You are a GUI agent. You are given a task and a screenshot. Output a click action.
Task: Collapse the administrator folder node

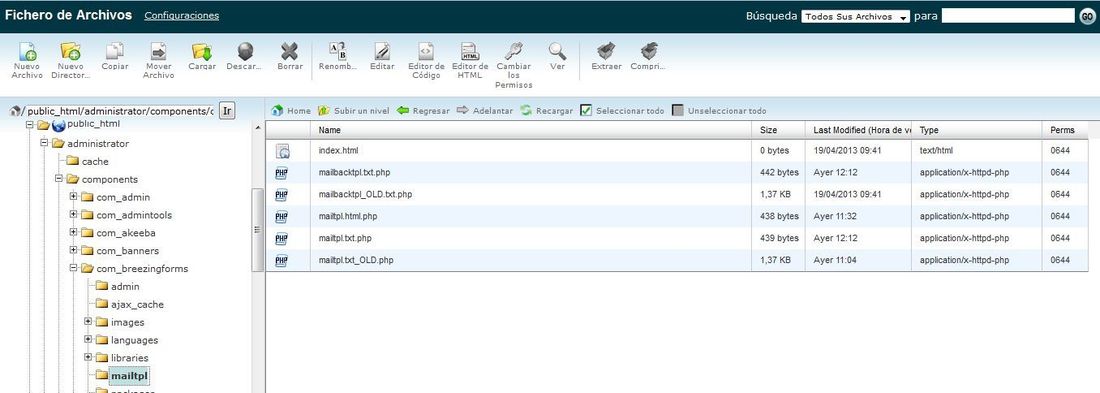44,143
